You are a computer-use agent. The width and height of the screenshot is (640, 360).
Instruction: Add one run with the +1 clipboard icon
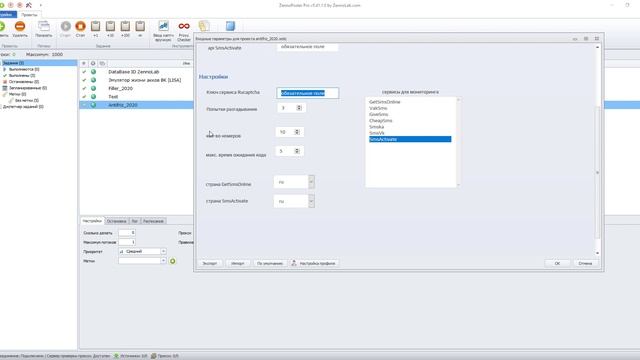pyautogui.click(x=96, y=27)
